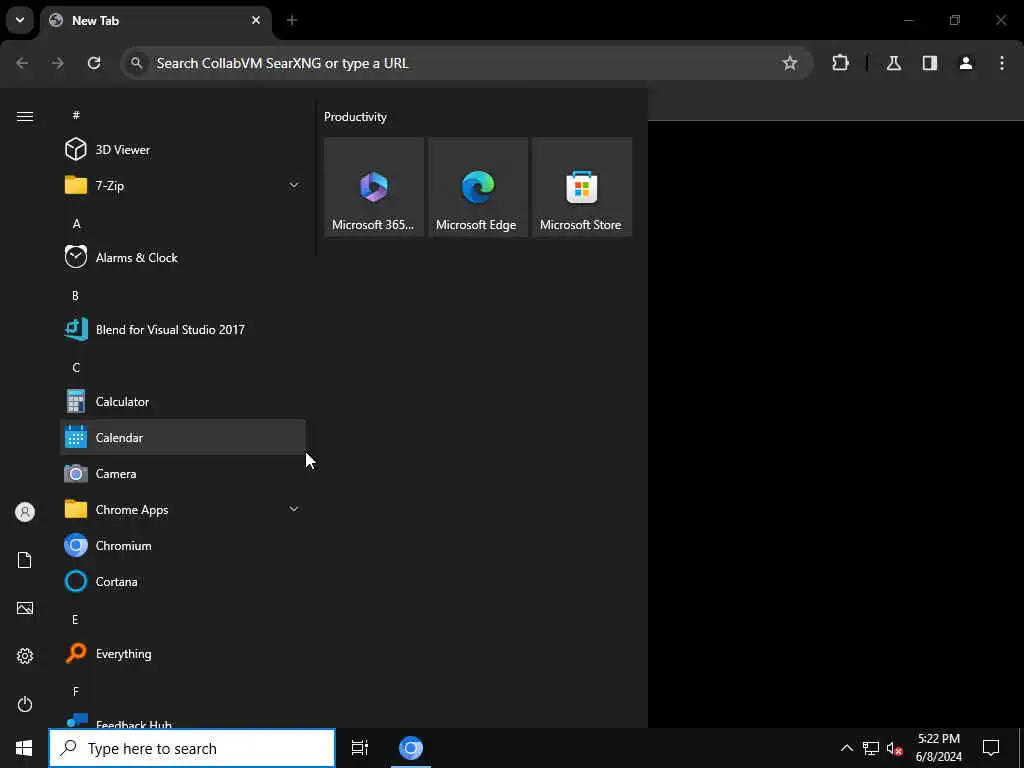This screenshot has height=768, width=1024.
Task: Open the Microsoft Store tile
Action: pyautogui.click(x=582, y=187)
